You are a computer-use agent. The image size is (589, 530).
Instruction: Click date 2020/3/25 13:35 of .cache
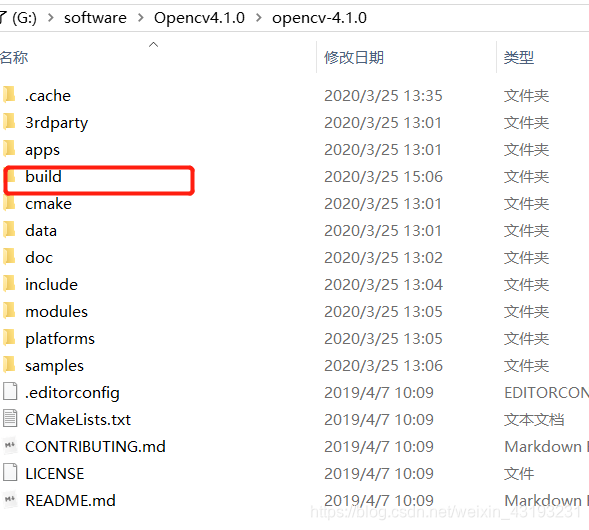click(x=384, y=96)
